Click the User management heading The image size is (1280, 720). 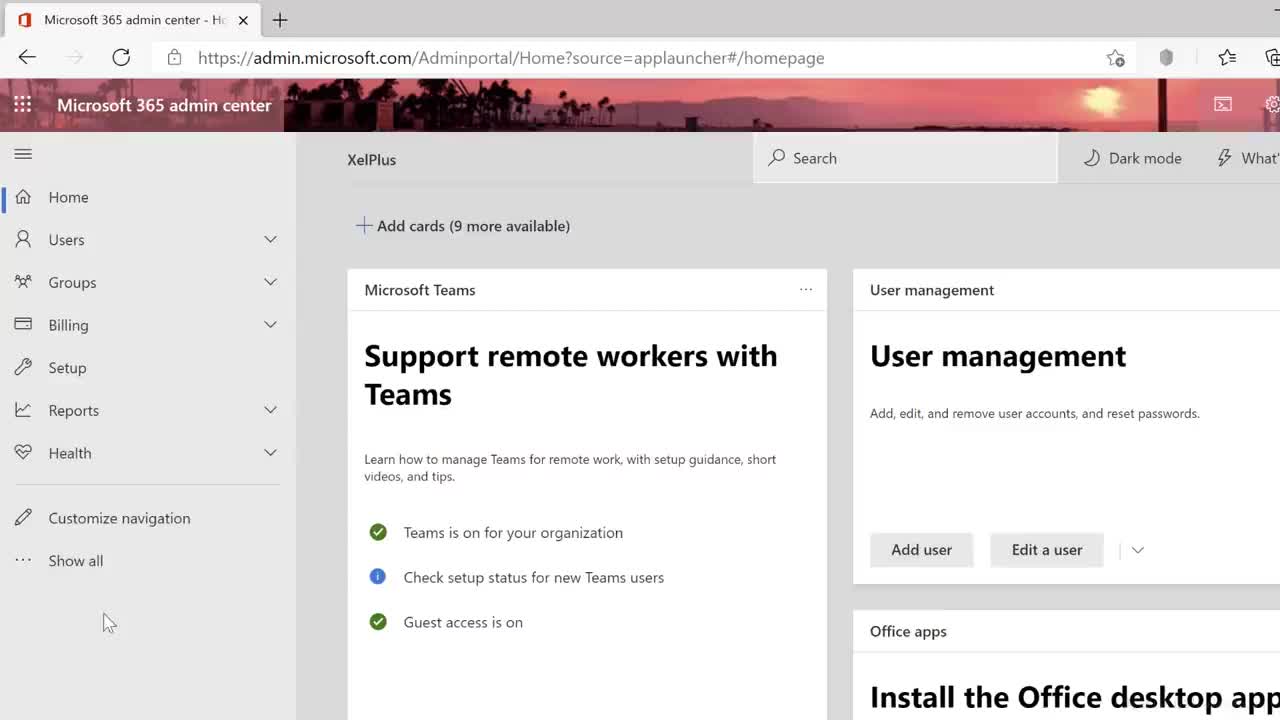(998, 356)
